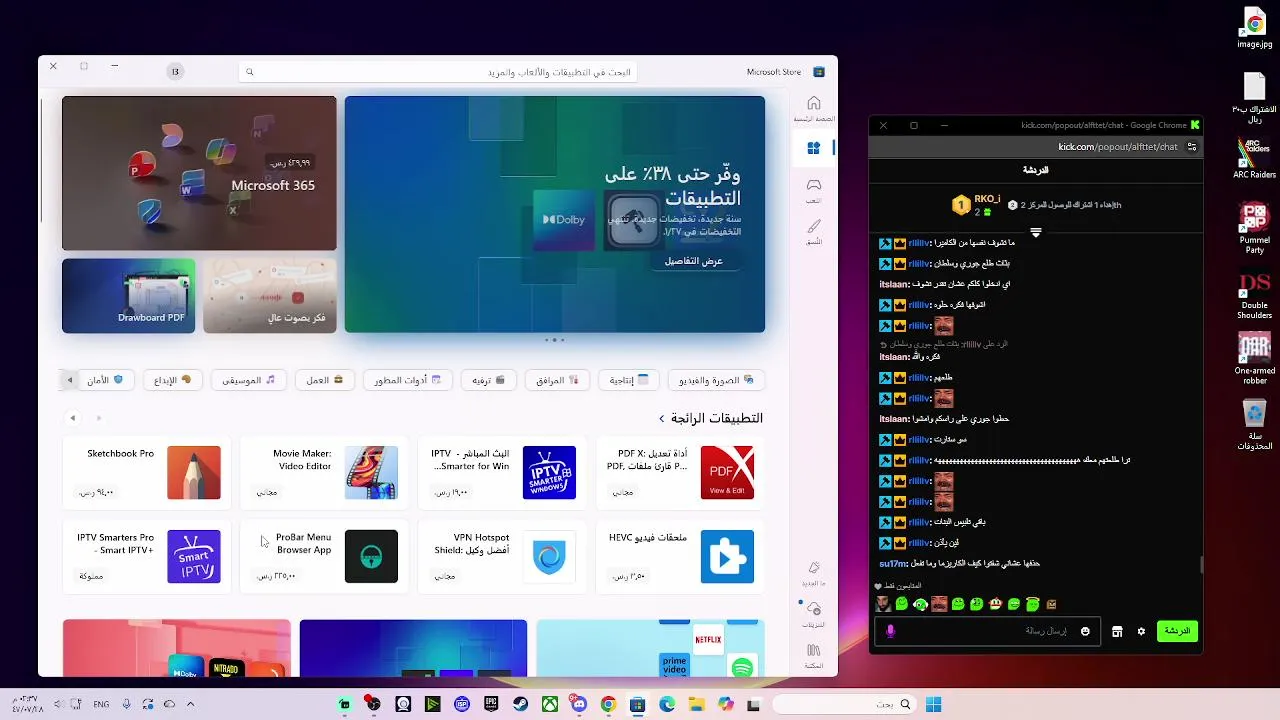Open the PDF X app card

pos(679,472)
